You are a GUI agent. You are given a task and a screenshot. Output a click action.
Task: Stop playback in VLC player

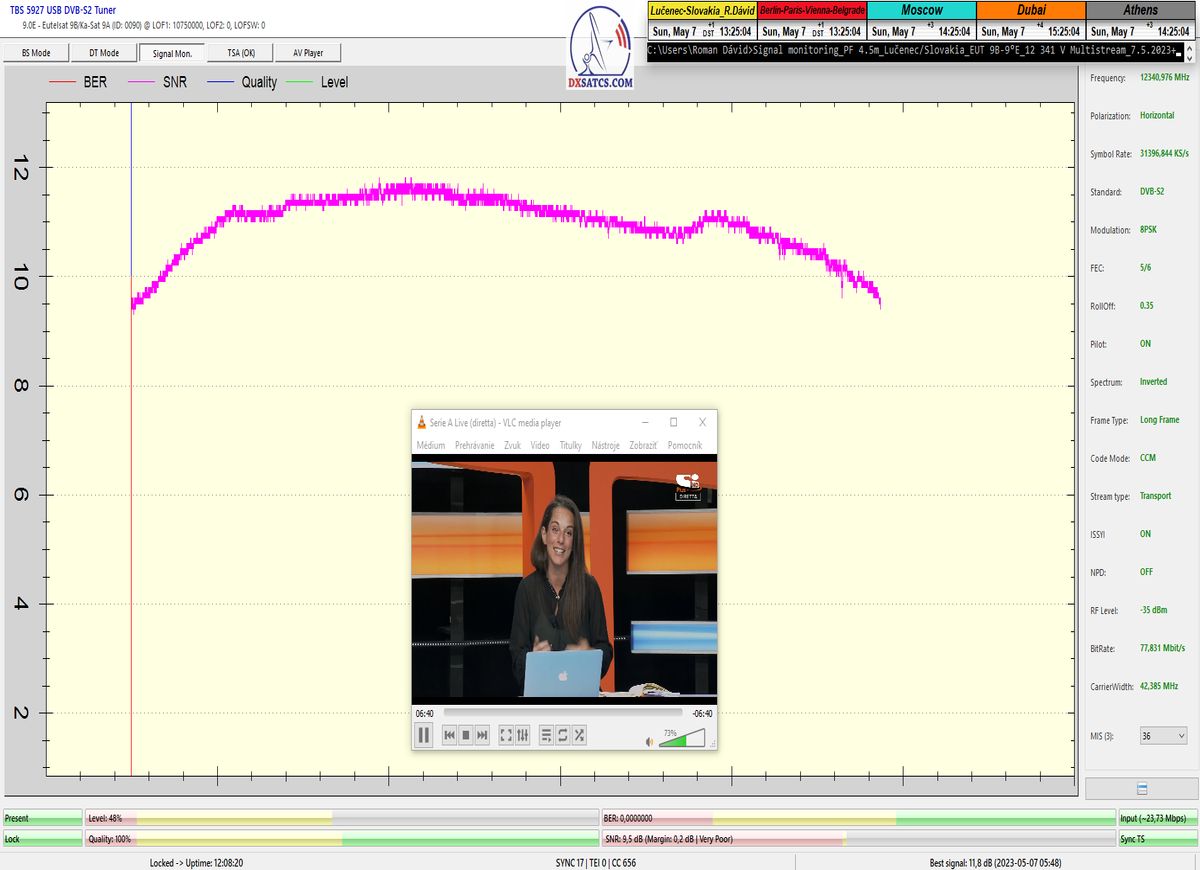point(466,735)
